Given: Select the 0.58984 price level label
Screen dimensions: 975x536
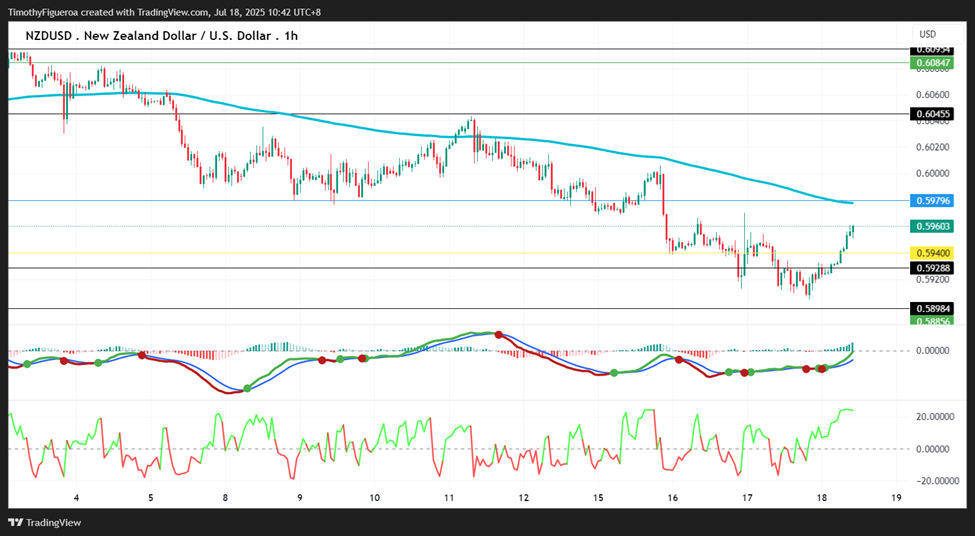Looking at the screenshot, I should pyautogui.click(x=931, y=308).
